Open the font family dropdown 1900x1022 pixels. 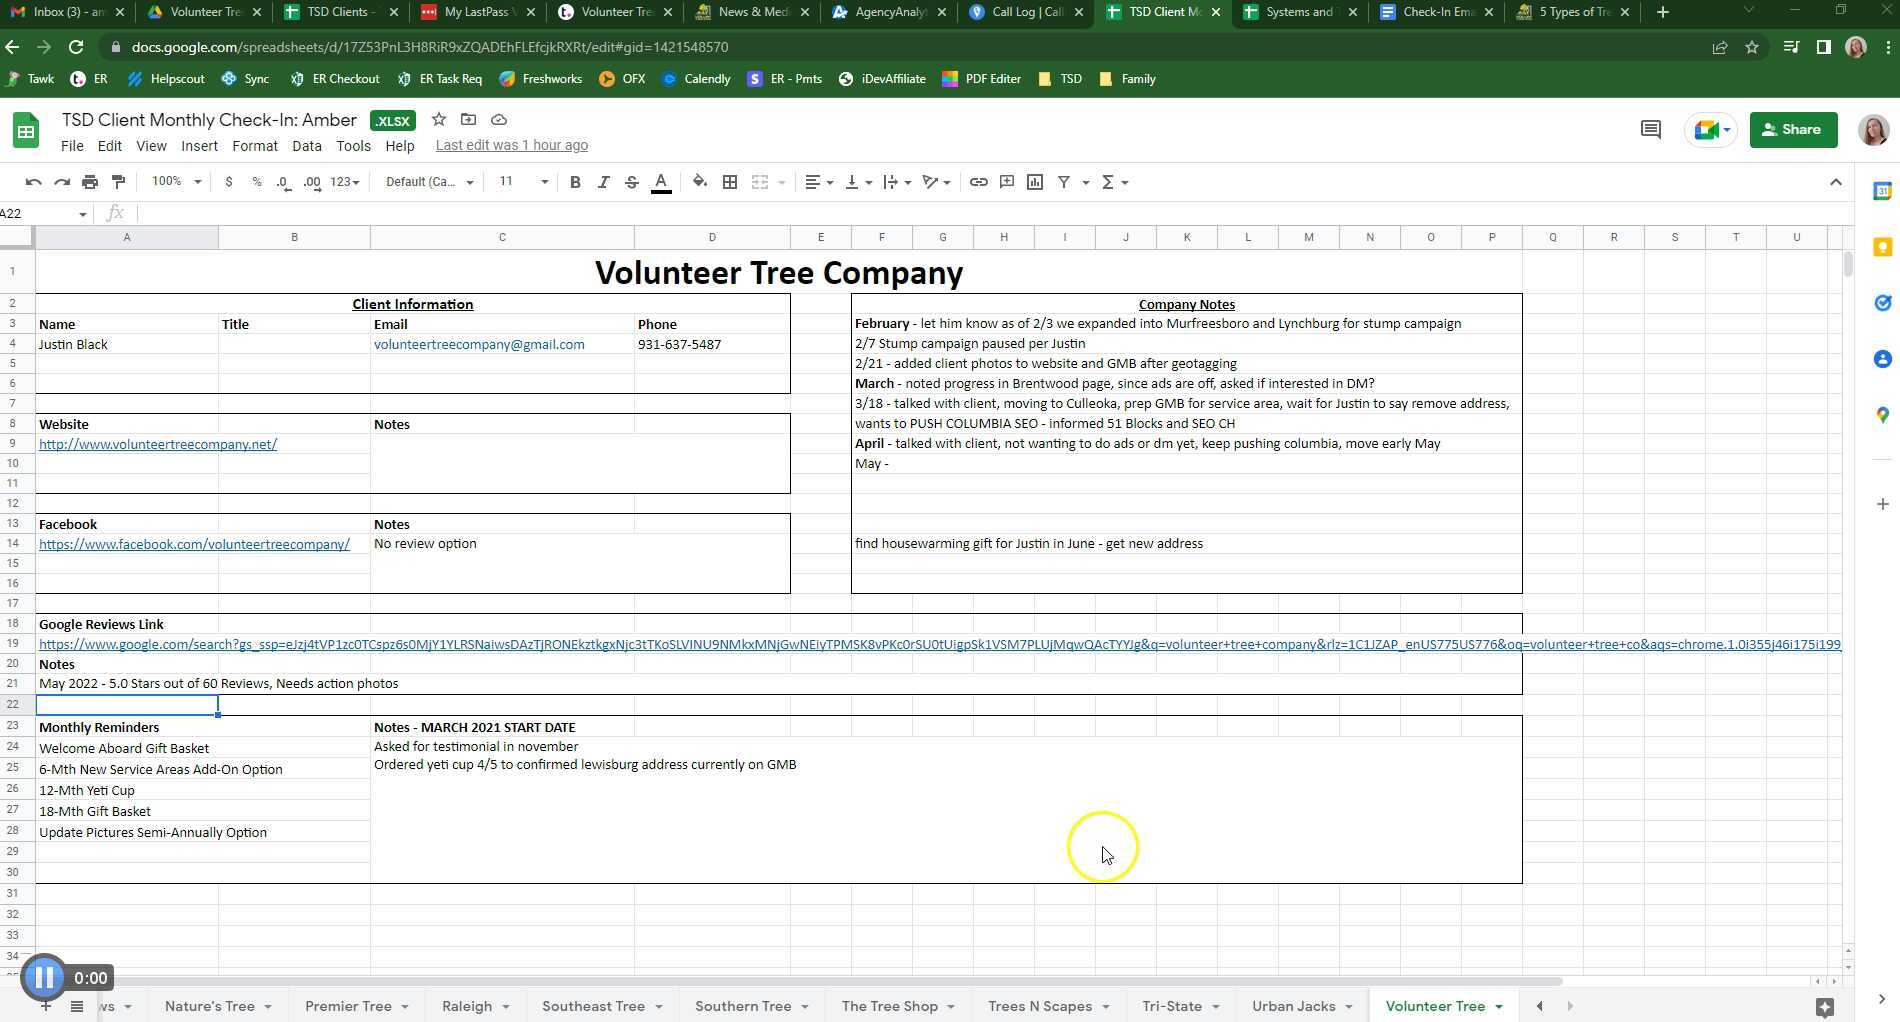(x=429, y=182)
